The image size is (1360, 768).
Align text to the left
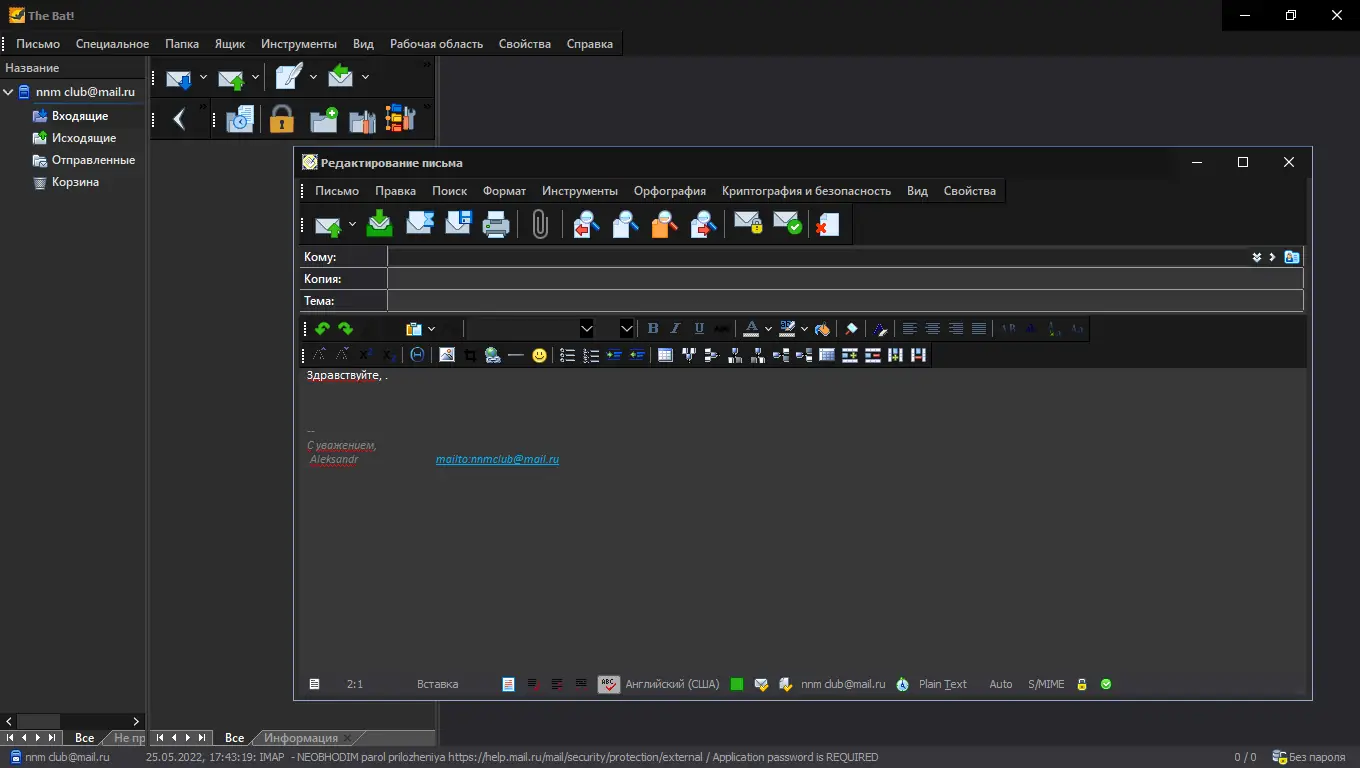909,328
